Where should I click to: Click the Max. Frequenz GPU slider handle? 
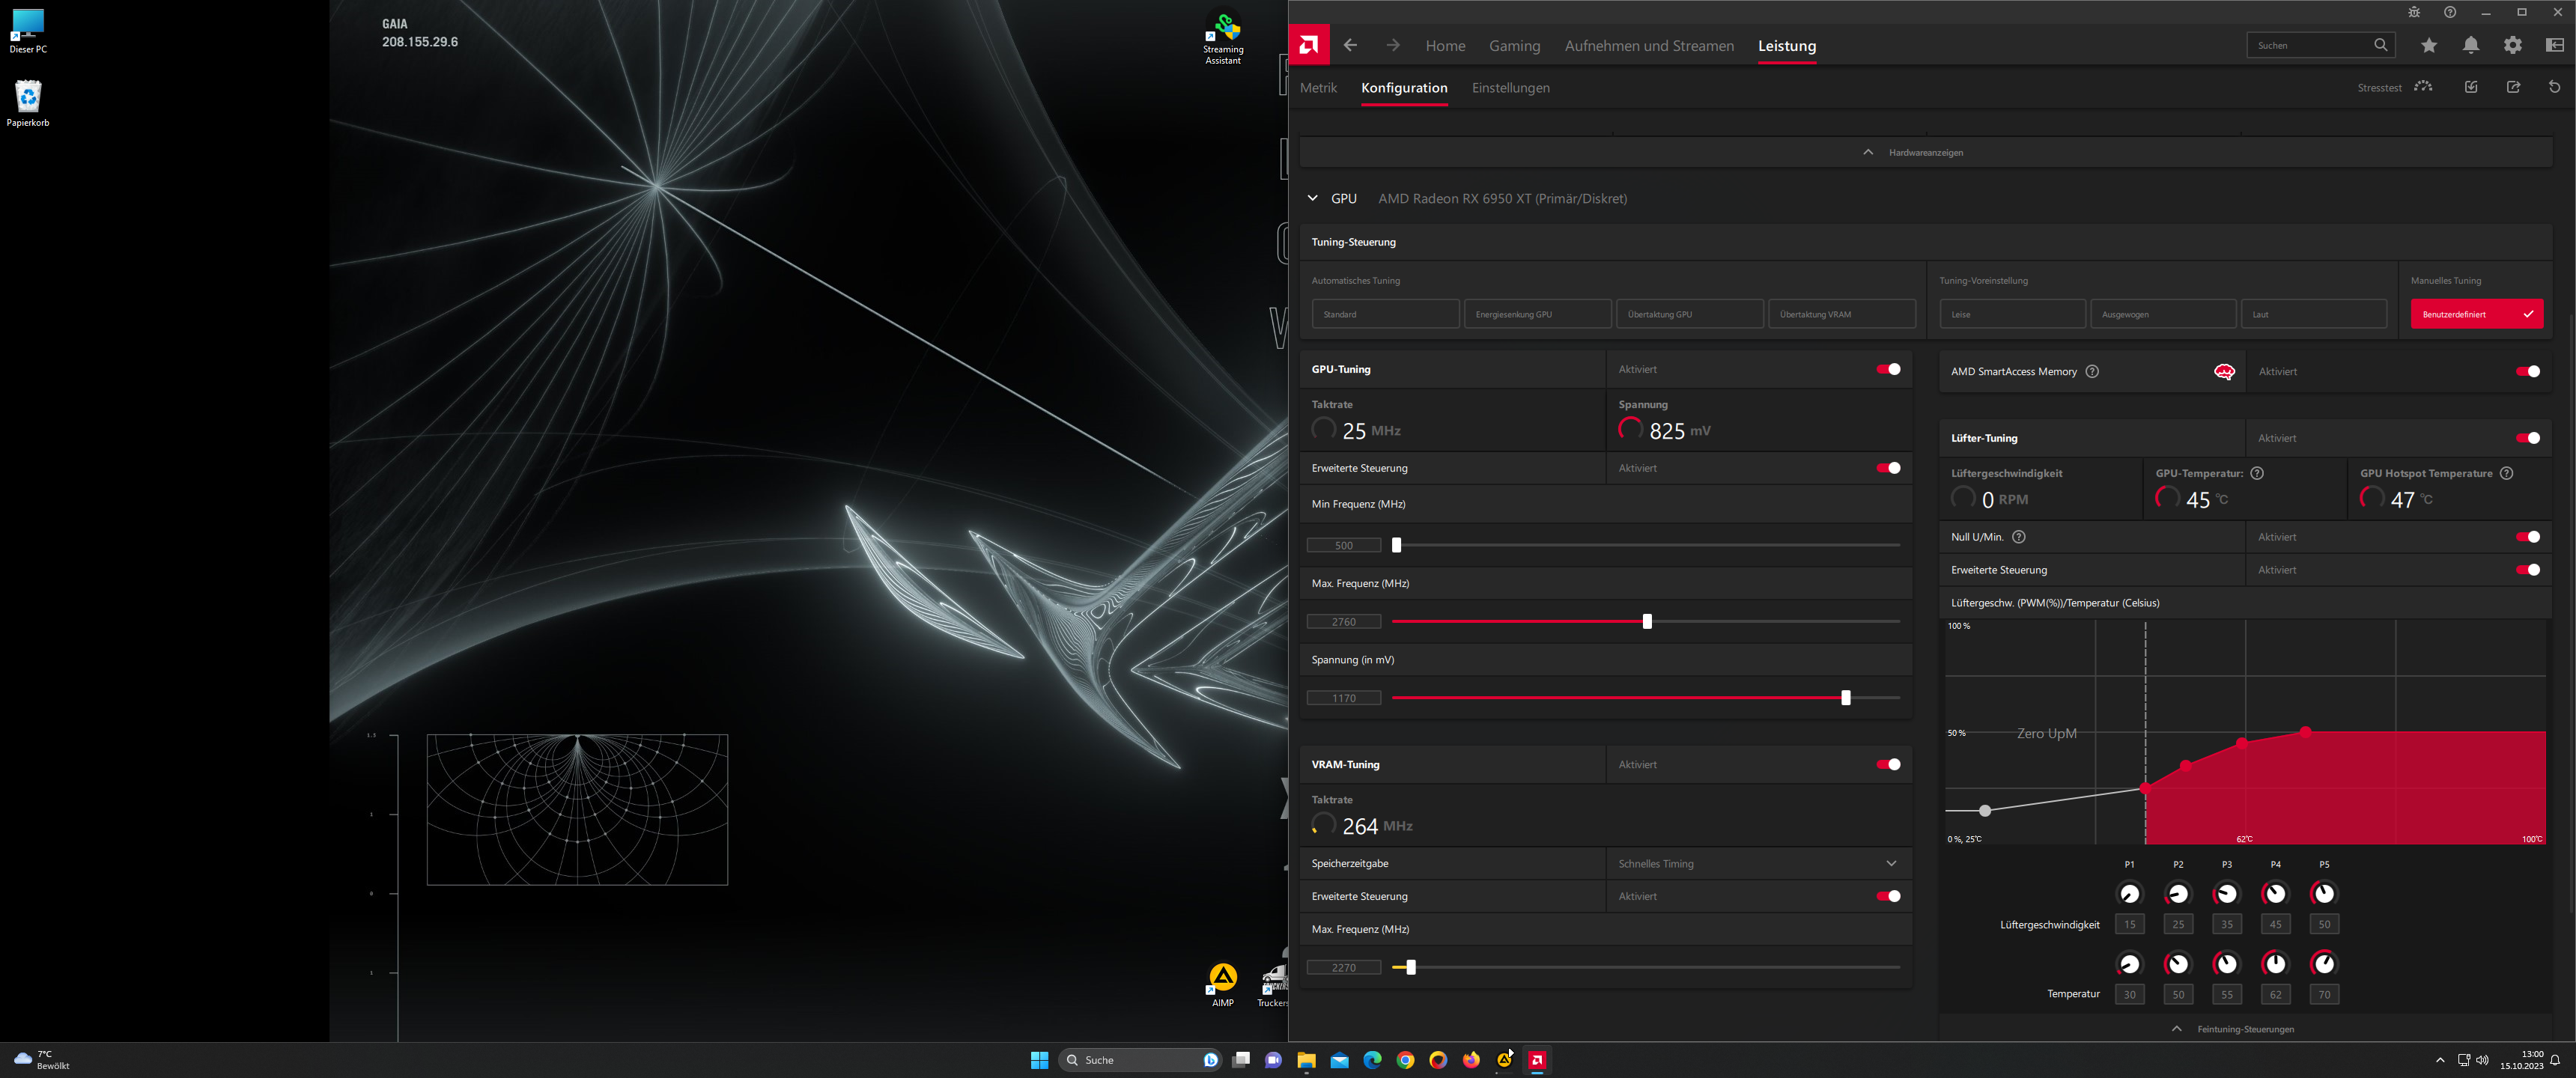coord(1647,621)
